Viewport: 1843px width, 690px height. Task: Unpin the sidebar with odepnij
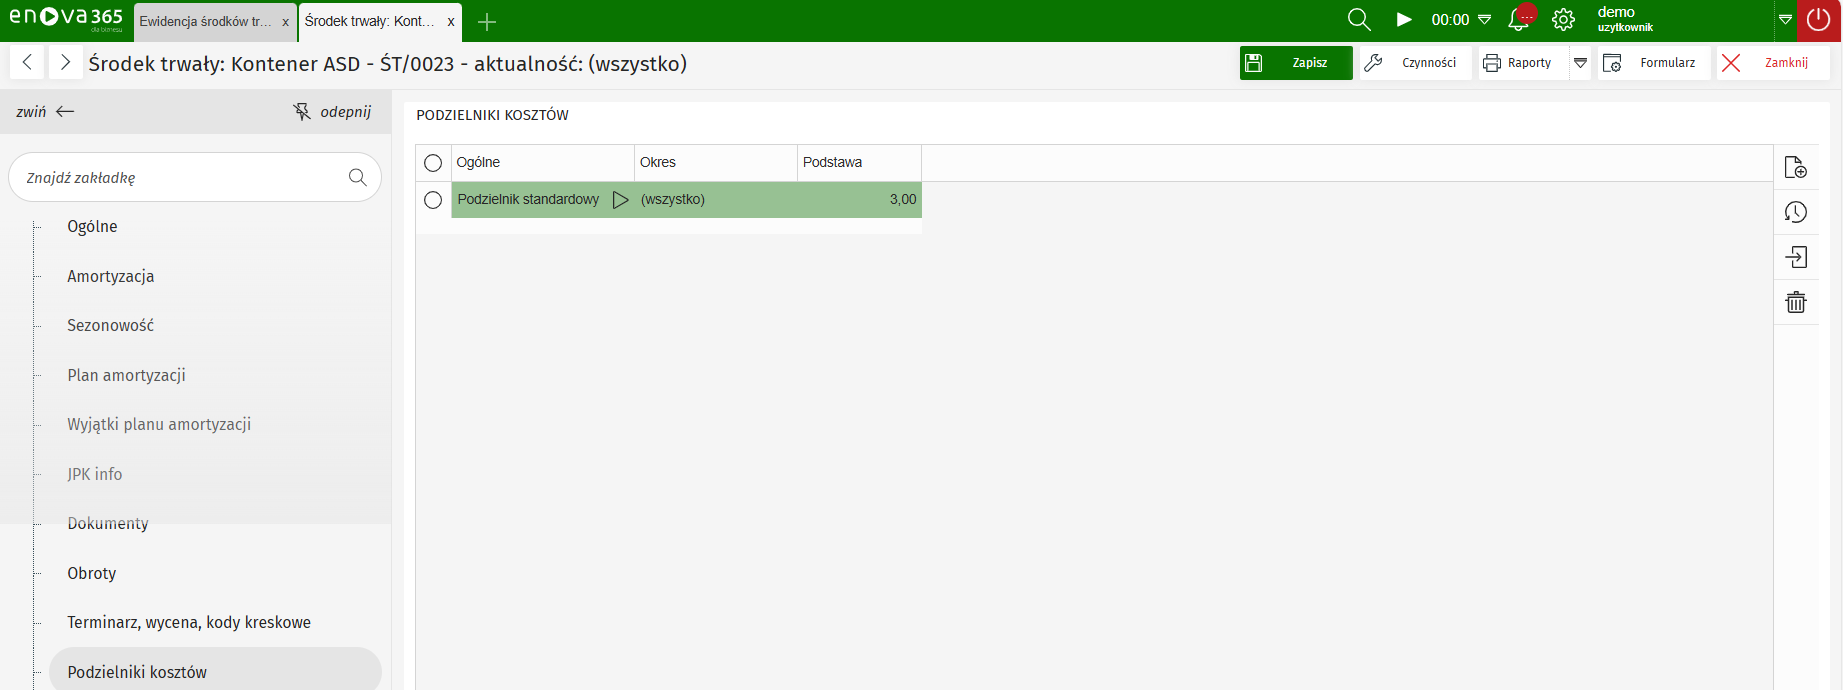click(332, 112)
